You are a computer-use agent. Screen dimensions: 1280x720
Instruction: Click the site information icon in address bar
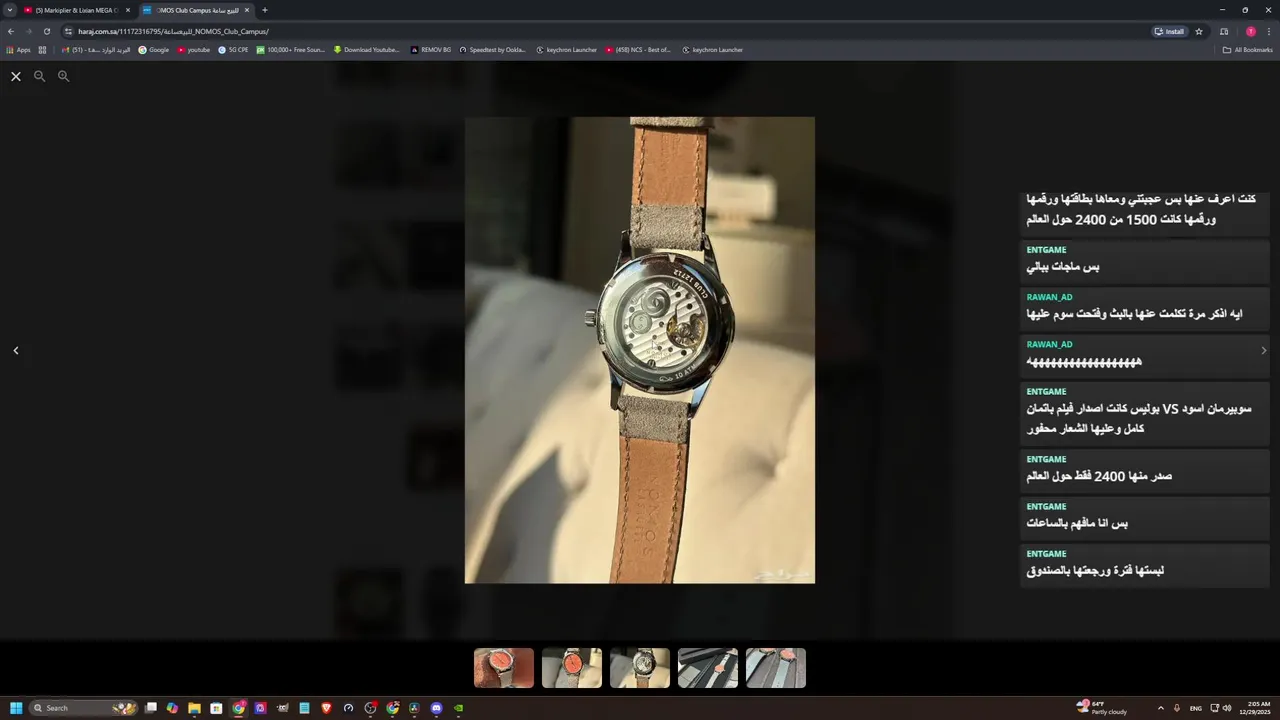(68, 31)
